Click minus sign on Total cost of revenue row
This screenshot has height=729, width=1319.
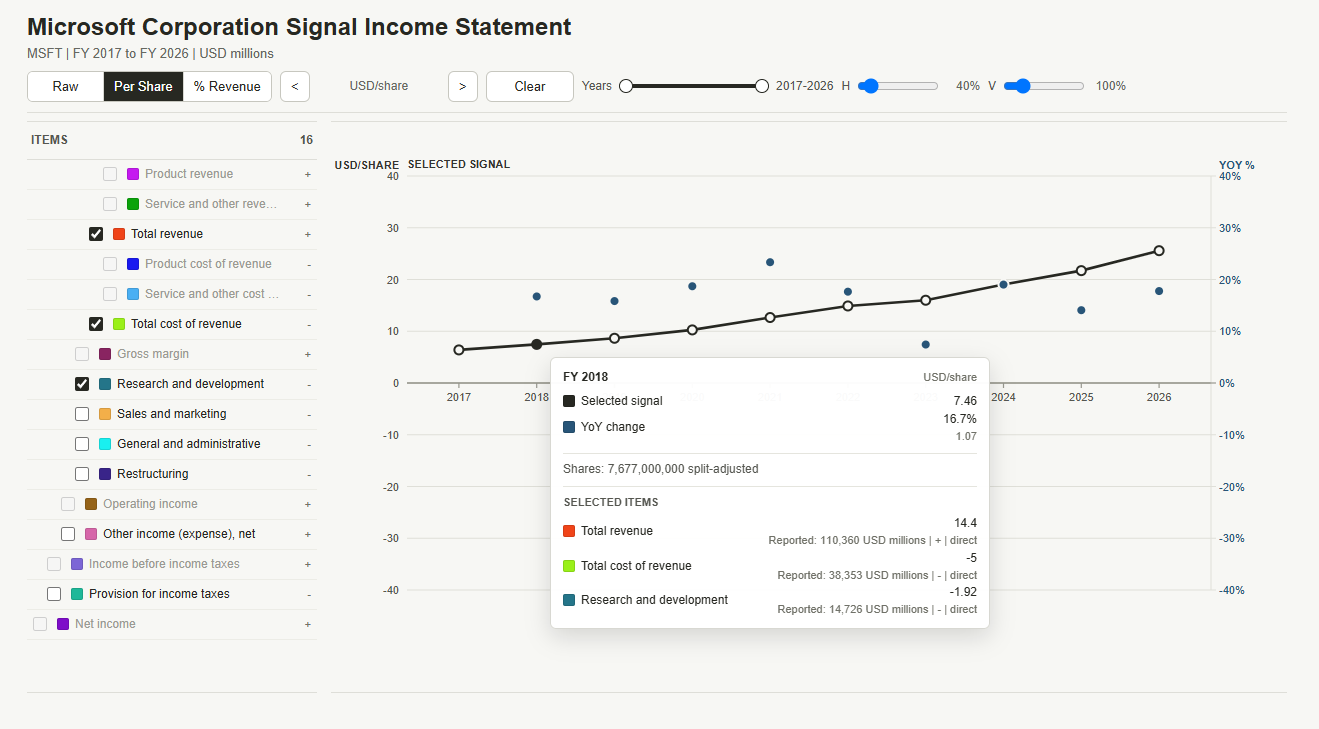click(309, 324)
